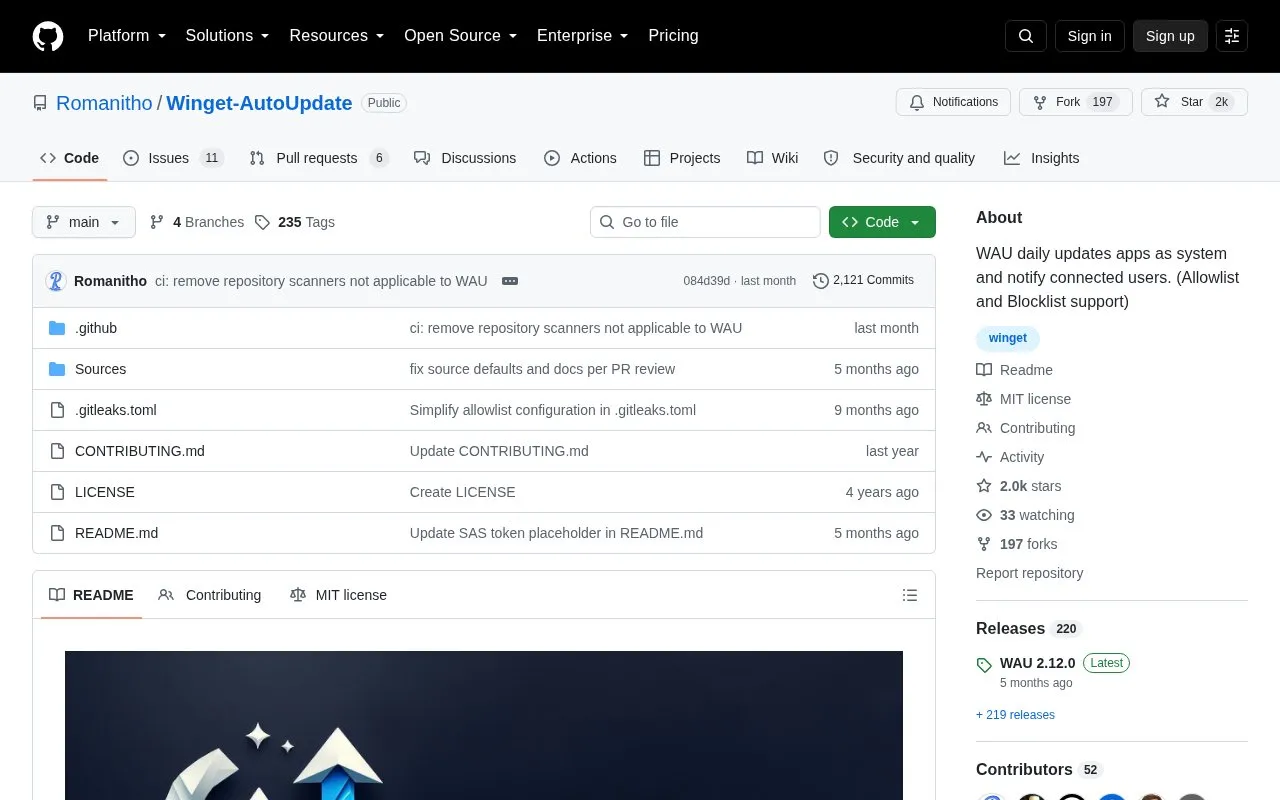1280x800 pixels.
Task: Fork the repository
Action: (1075, 102)
